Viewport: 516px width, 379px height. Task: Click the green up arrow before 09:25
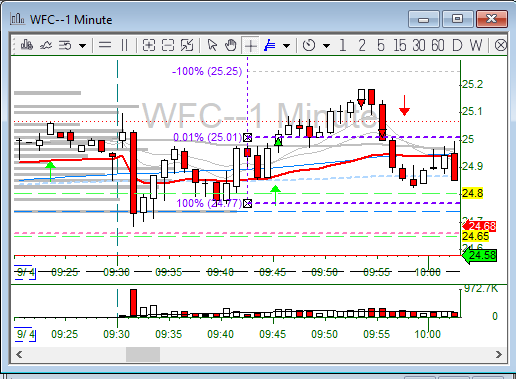tap(50, 171)
